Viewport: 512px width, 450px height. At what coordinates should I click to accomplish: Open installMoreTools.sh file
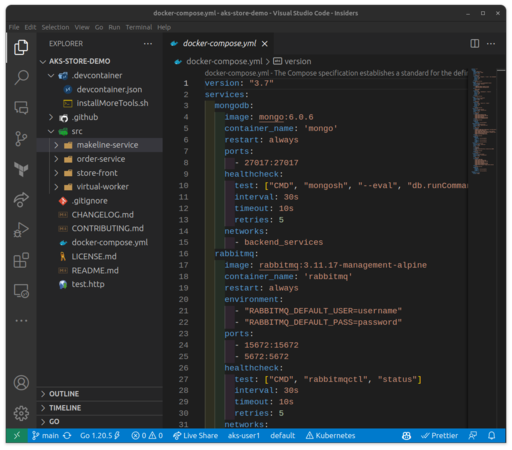(112, 103)
